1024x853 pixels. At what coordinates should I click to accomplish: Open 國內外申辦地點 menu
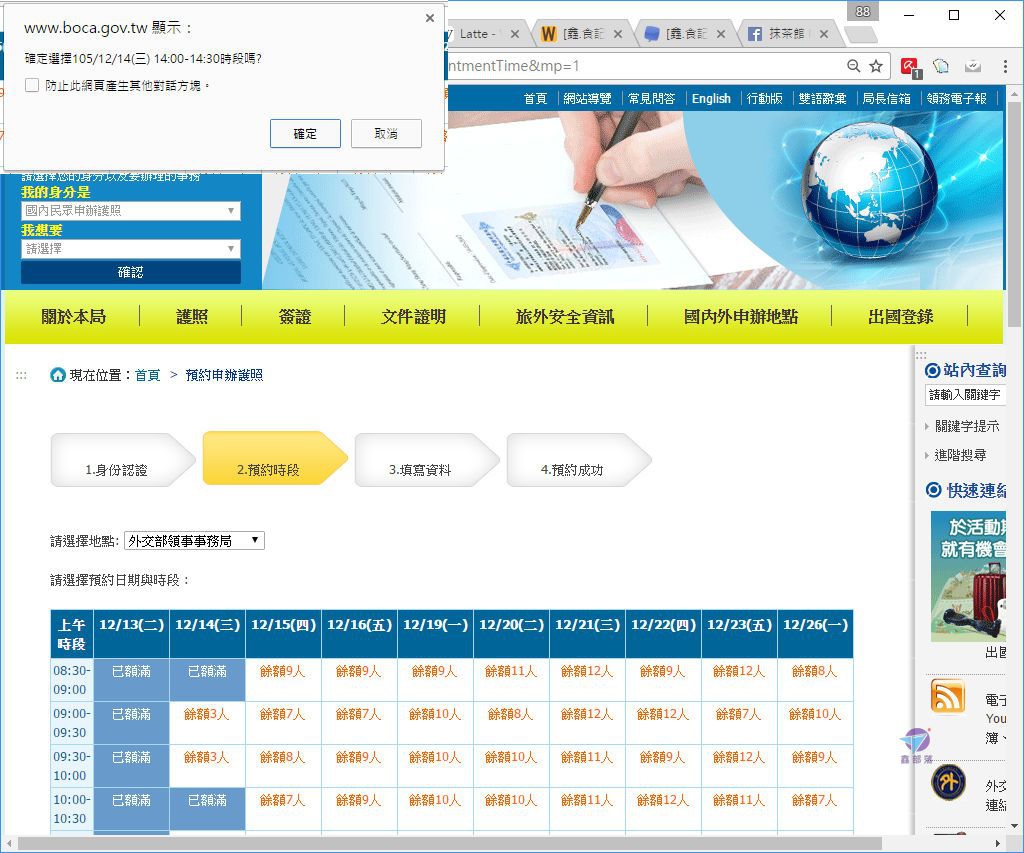coord(741,317)
